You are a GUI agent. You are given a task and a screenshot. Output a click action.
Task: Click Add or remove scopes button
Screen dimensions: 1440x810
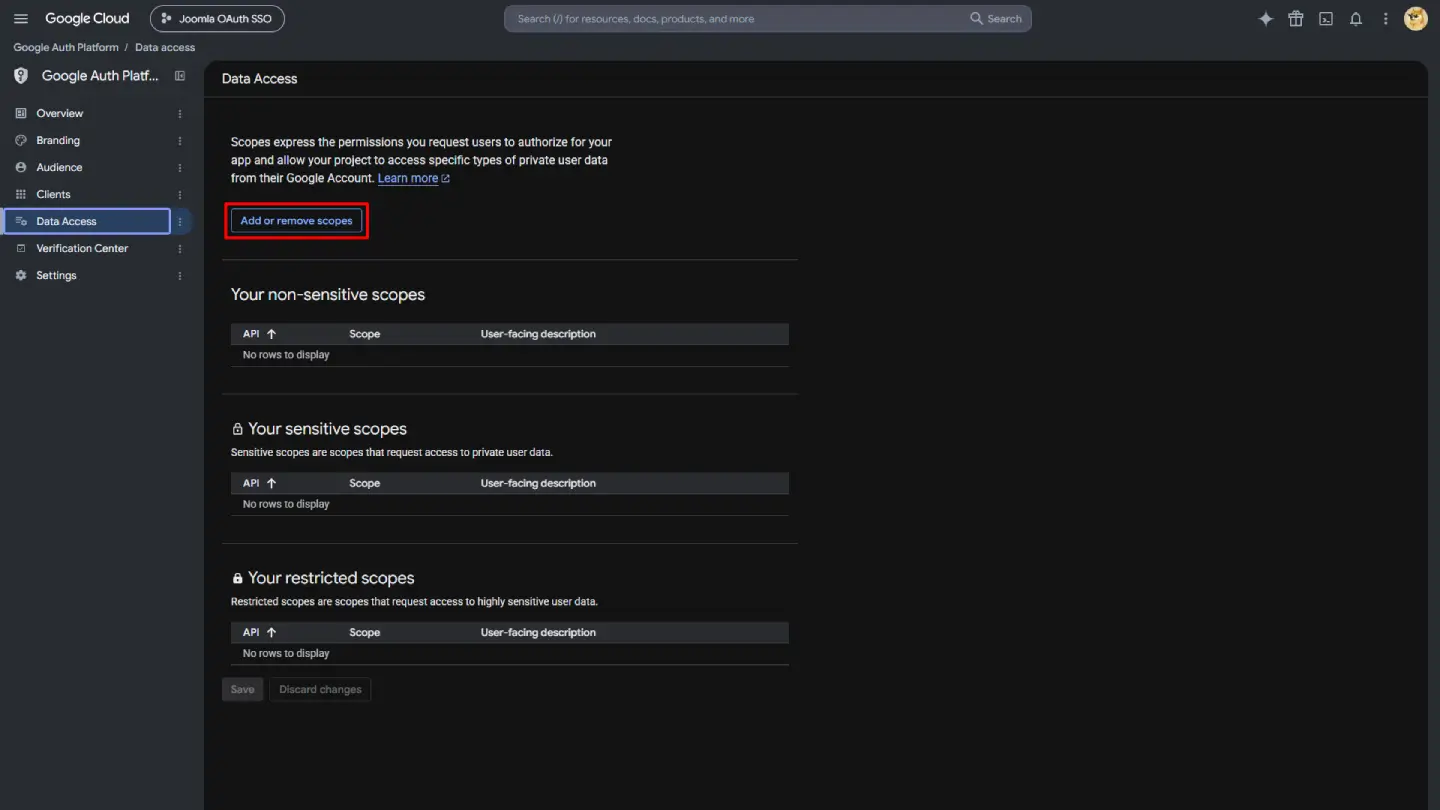tap(296, 221)
